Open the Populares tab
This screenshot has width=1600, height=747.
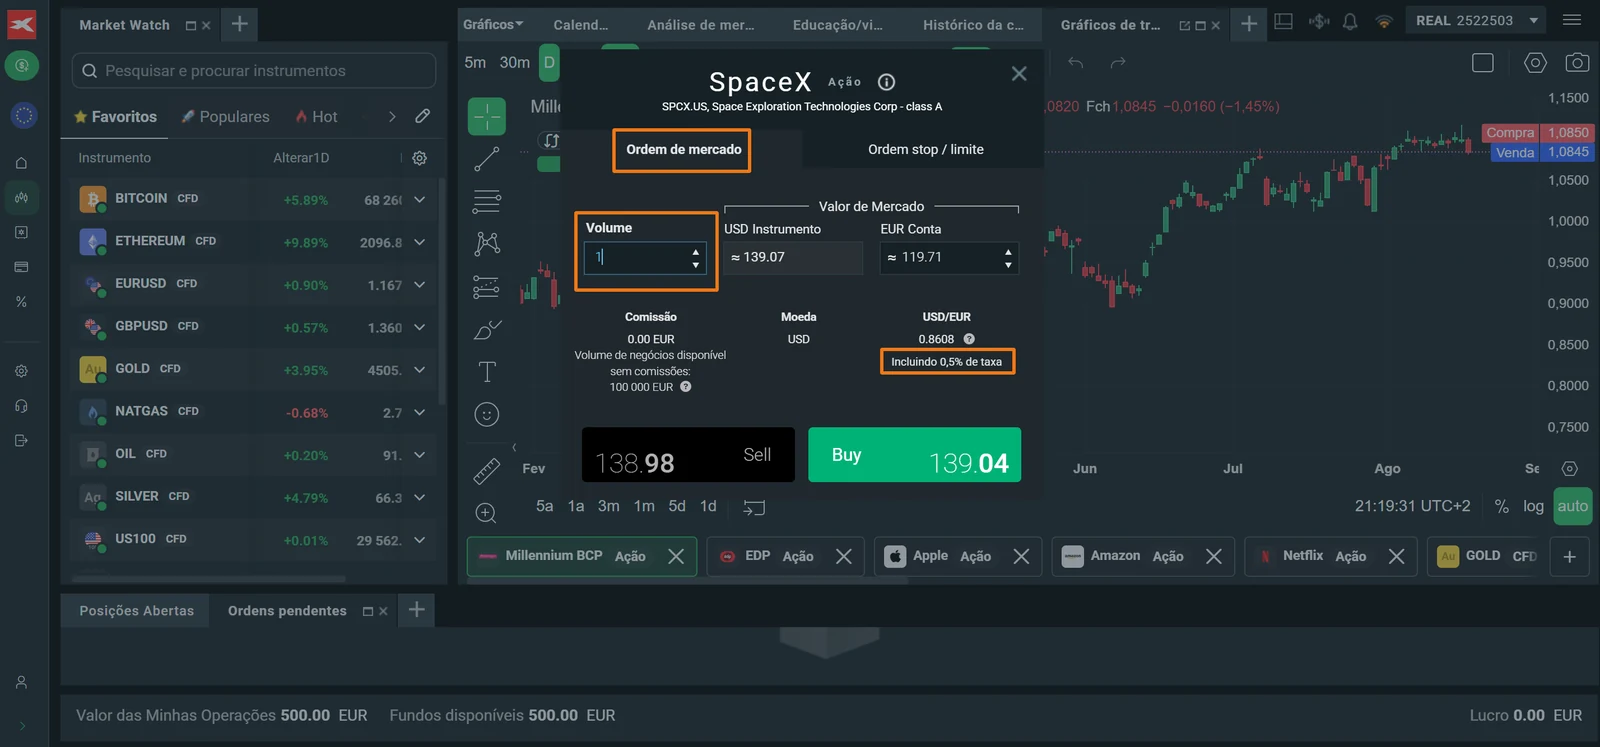[225, 116]
